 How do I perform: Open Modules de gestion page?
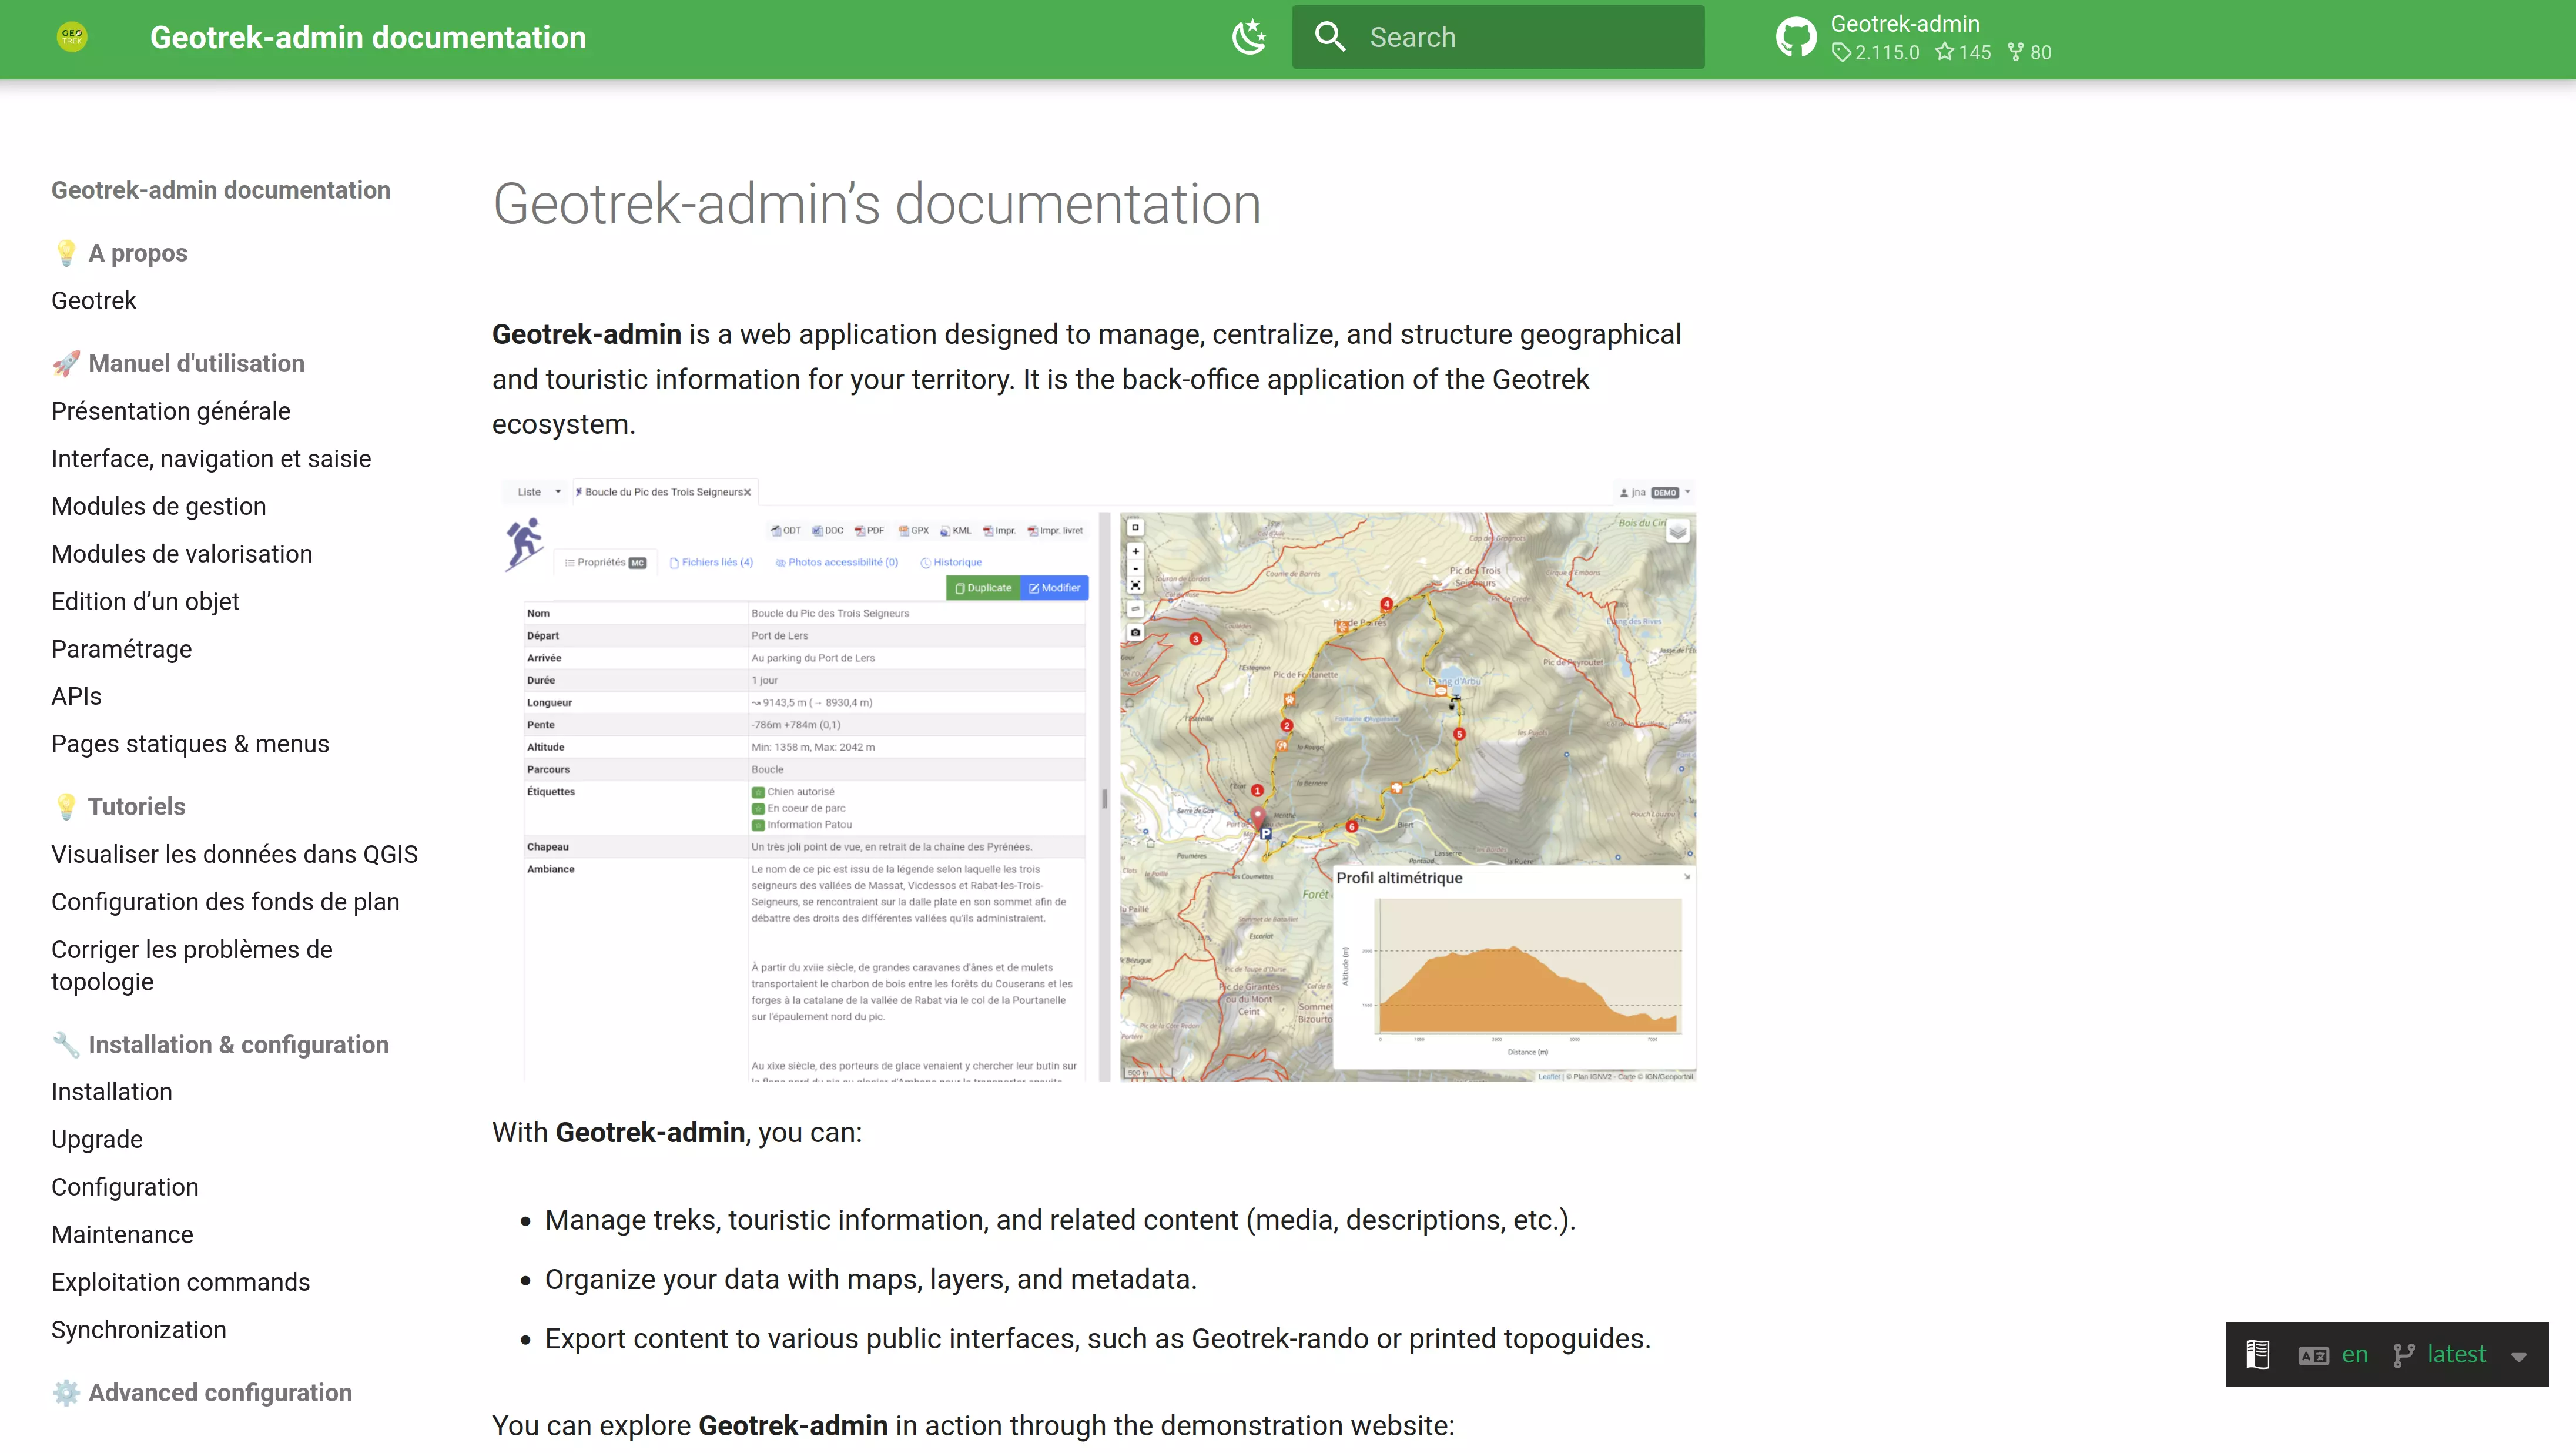[x=159, y=506]
